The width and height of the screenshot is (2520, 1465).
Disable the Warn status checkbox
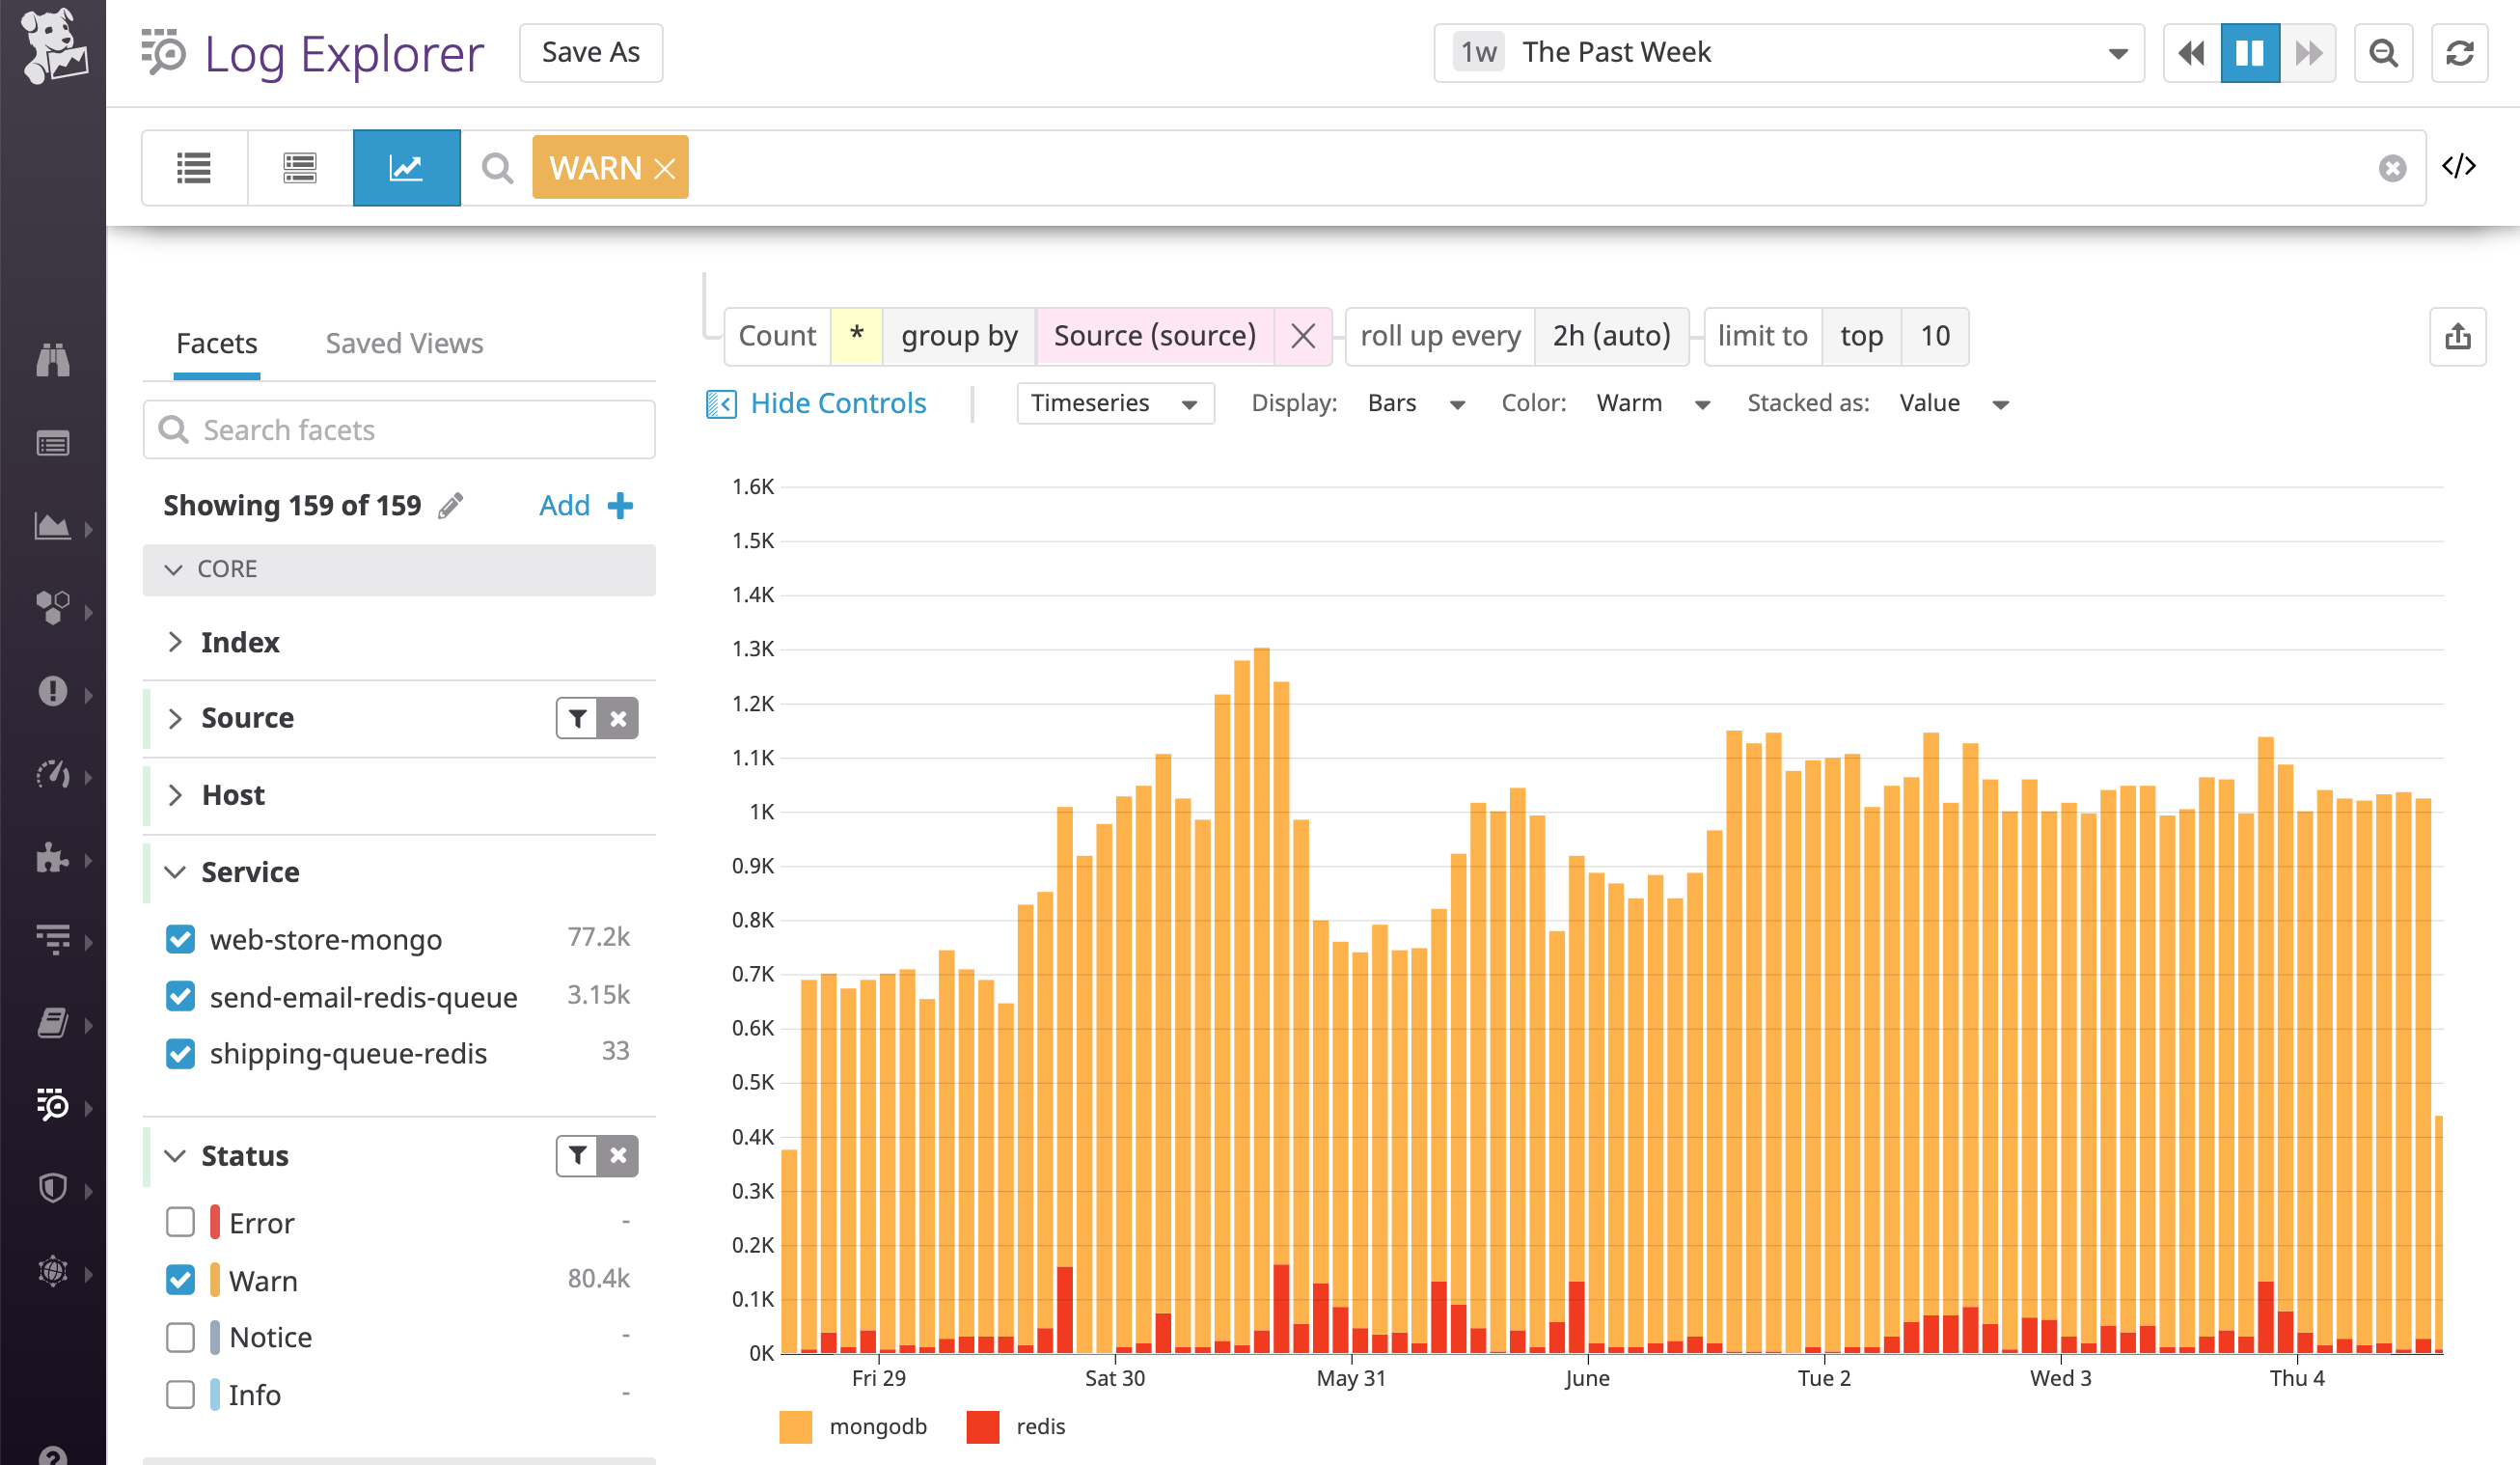point(180,1280)
